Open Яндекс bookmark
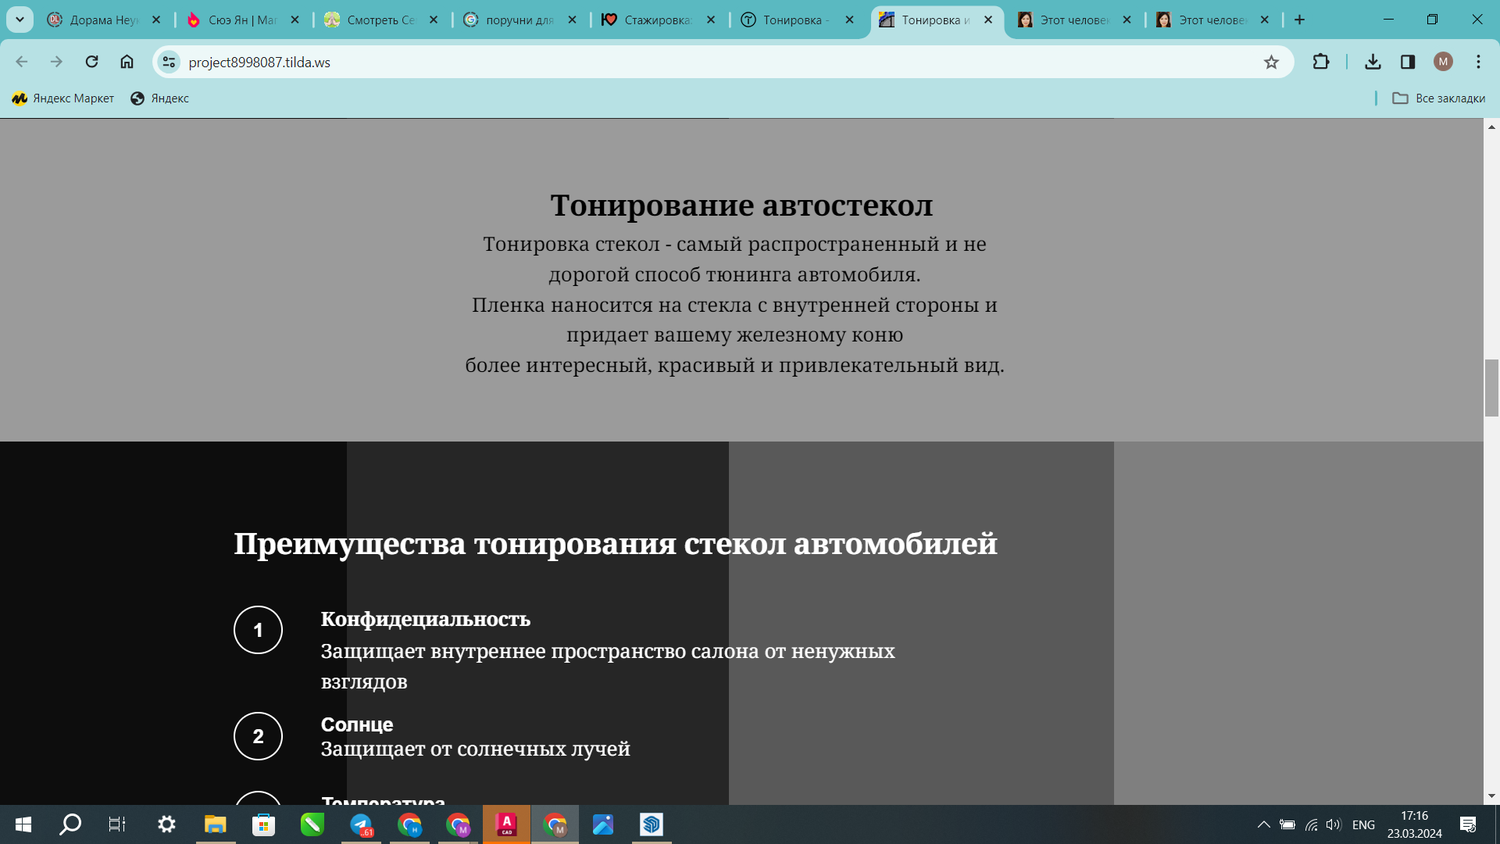1500x844 pixels. 160,98
